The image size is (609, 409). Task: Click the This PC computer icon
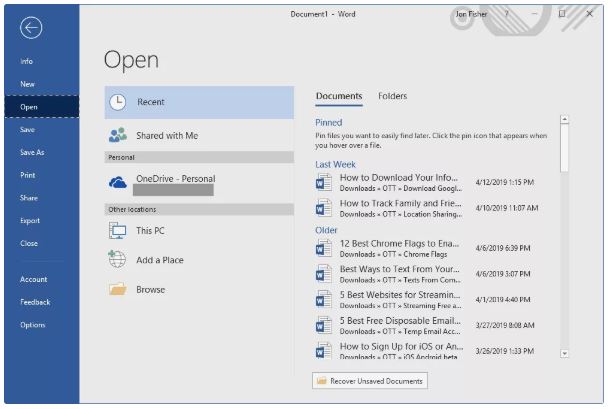[117, 230]
